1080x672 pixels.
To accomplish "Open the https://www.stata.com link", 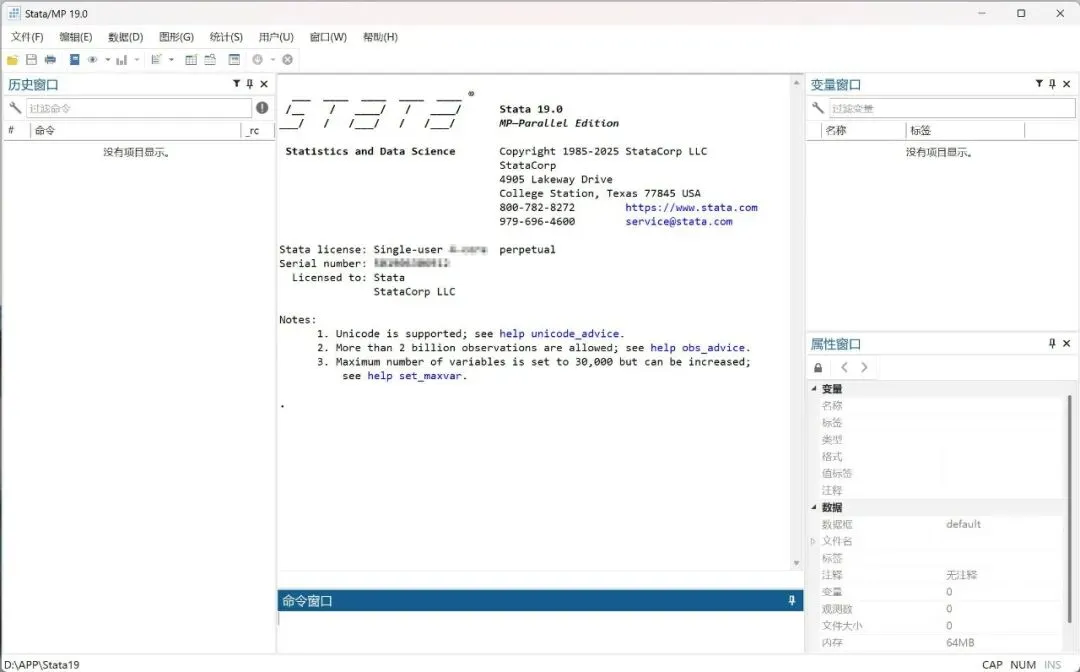I will coord(692,207).
